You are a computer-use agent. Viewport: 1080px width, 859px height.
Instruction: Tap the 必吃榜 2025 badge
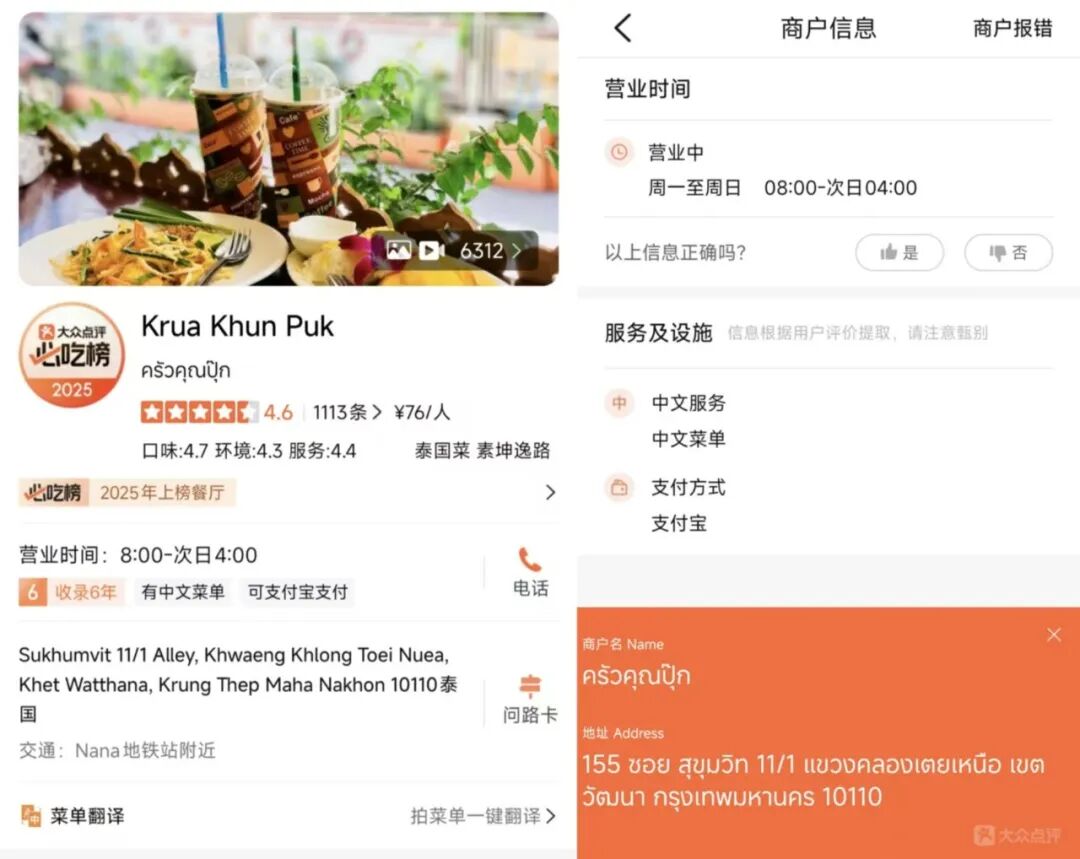pyautogui.click(x=72, y=355)
